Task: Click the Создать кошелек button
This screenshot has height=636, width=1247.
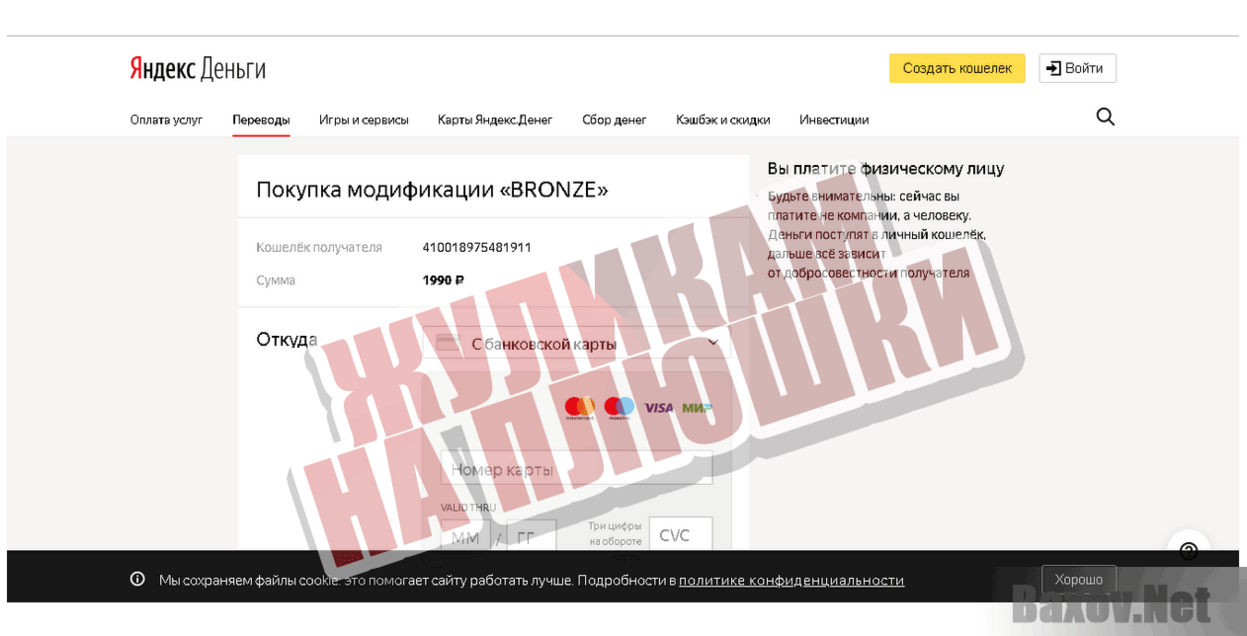Action: click(957, 68)
